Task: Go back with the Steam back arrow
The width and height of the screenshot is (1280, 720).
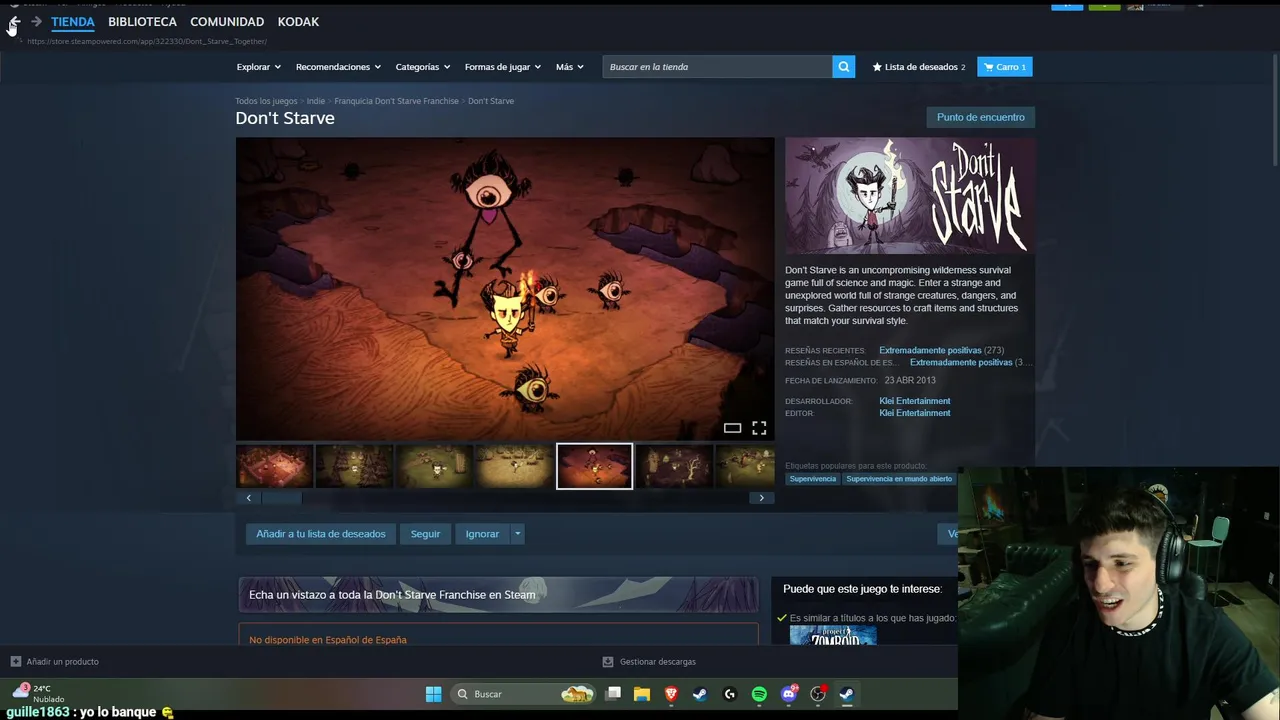Action: coord(14,21)
